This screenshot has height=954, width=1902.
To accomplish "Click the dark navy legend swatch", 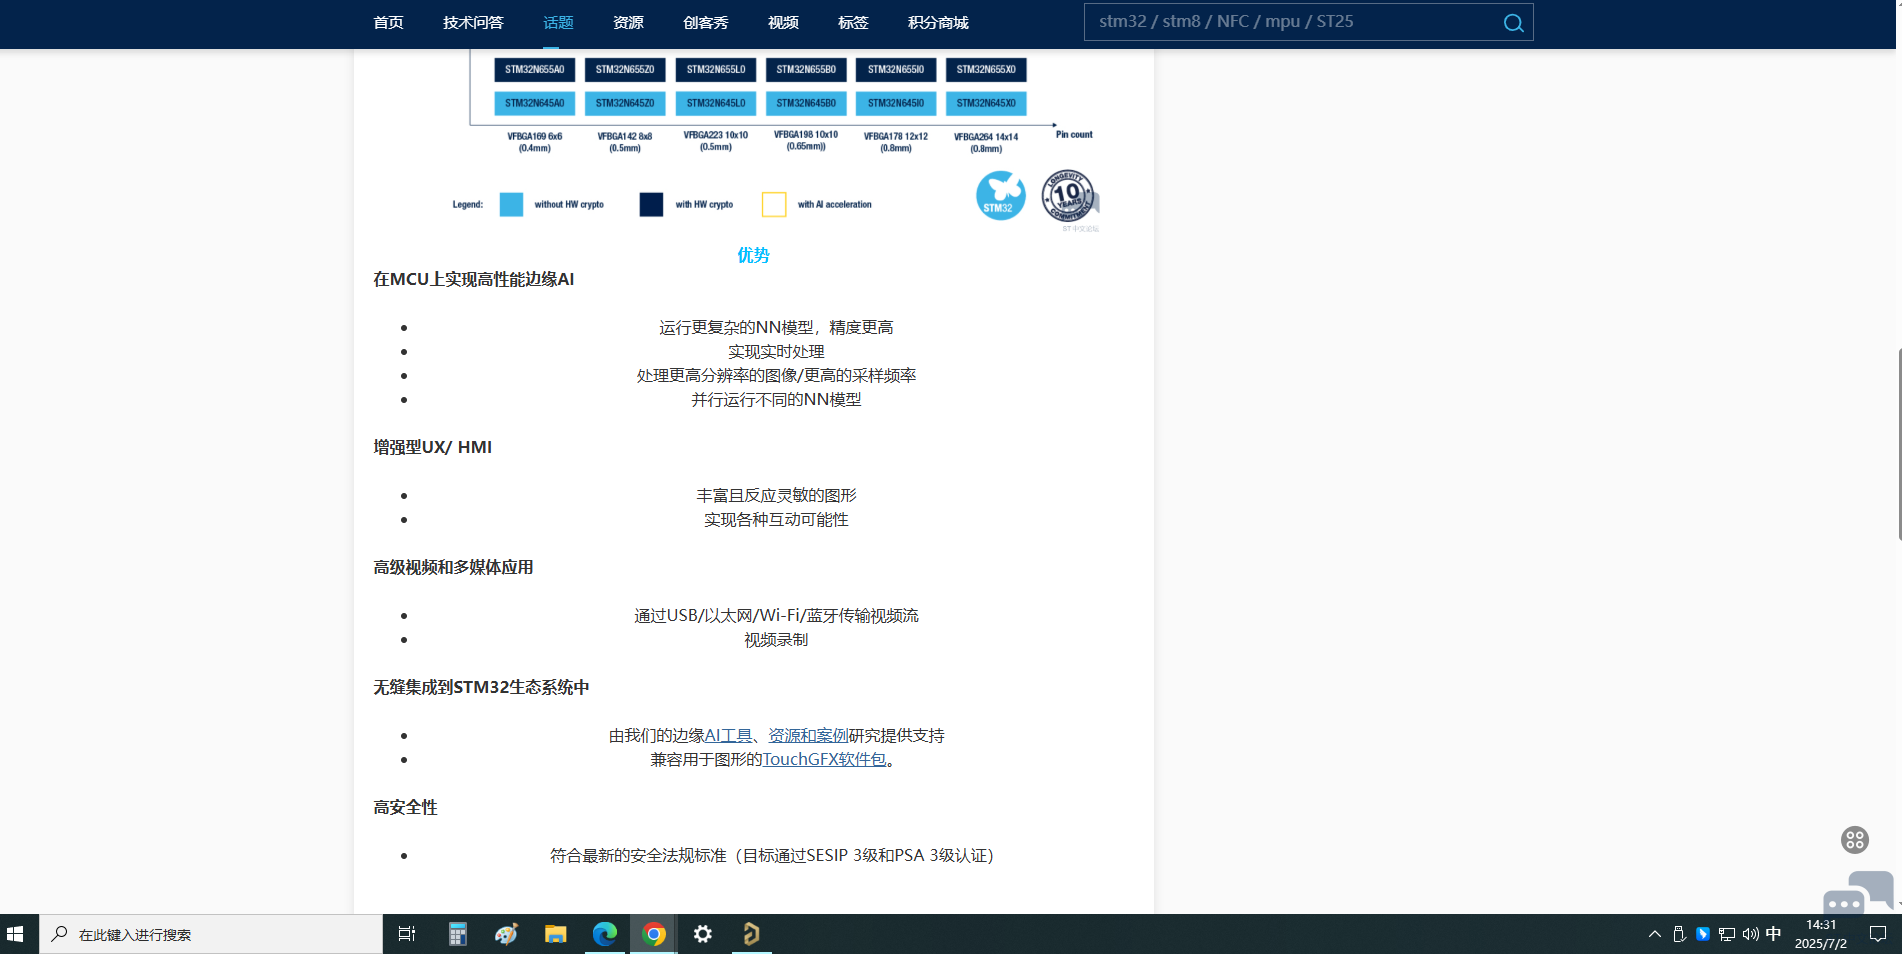I will [651, 204].
